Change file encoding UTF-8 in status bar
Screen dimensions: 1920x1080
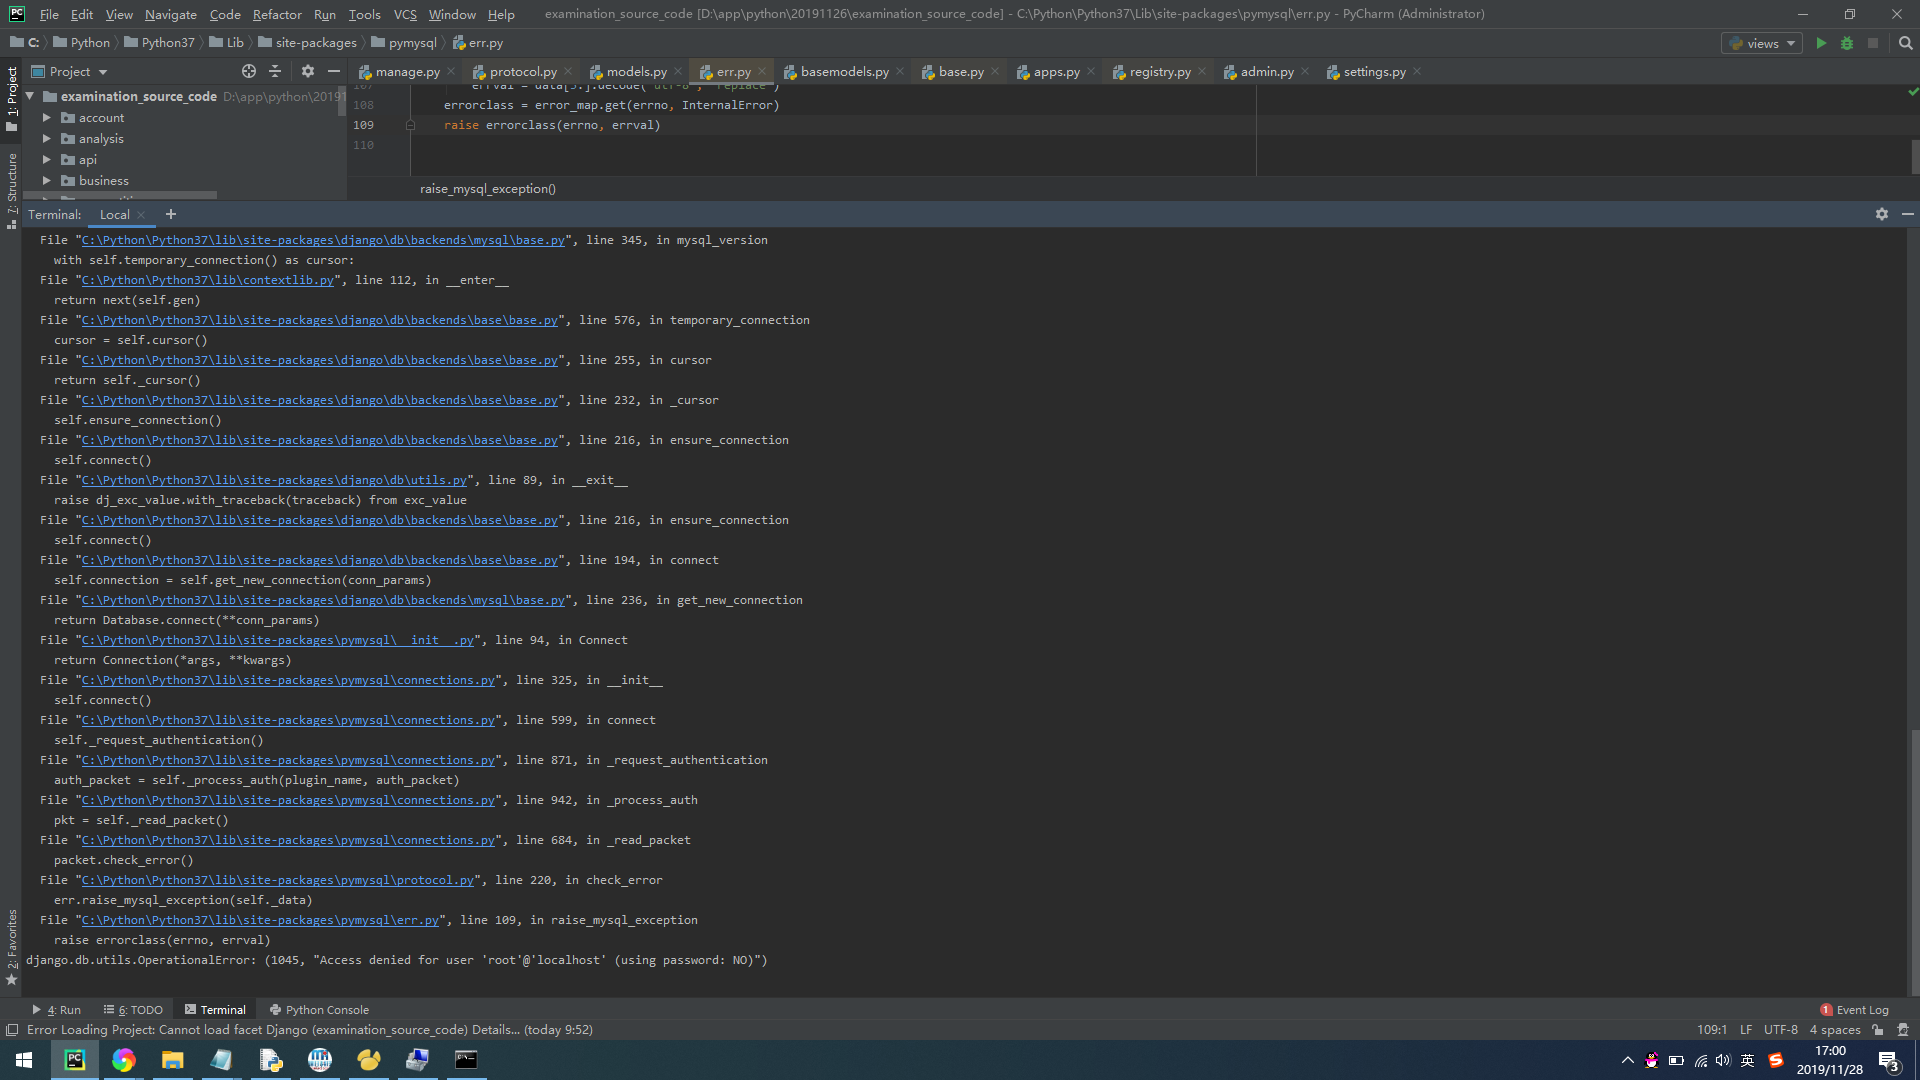[1780, 1030]
